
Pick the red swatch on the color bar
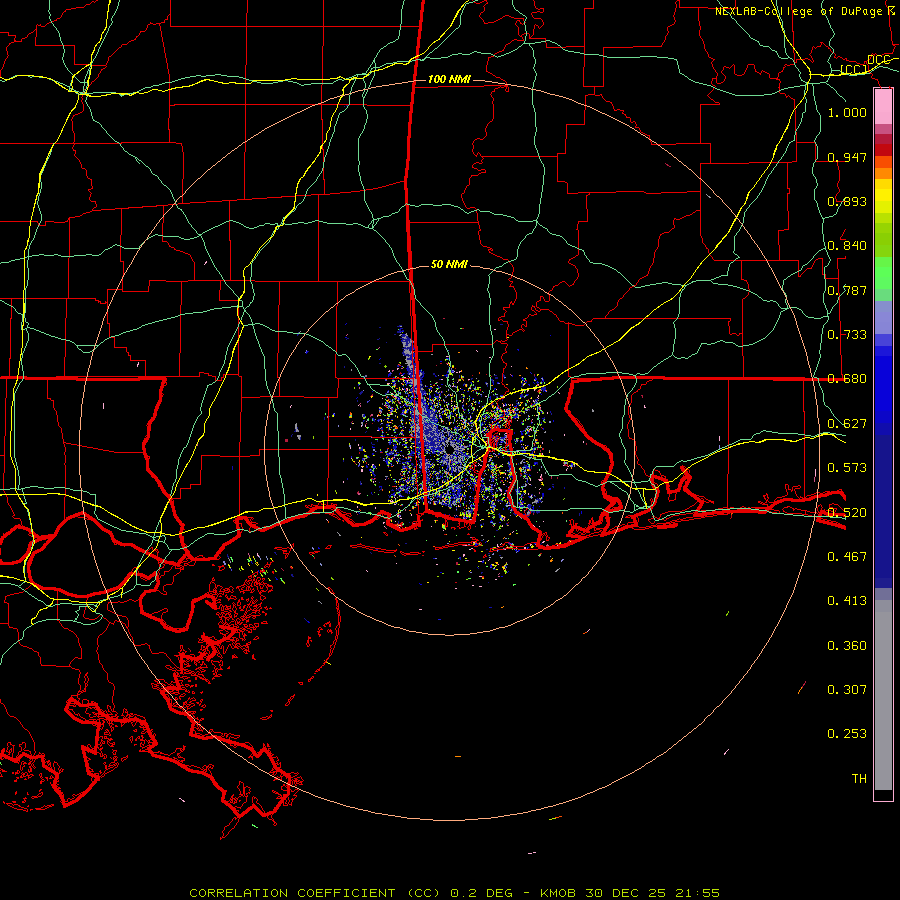click(883, 150)
